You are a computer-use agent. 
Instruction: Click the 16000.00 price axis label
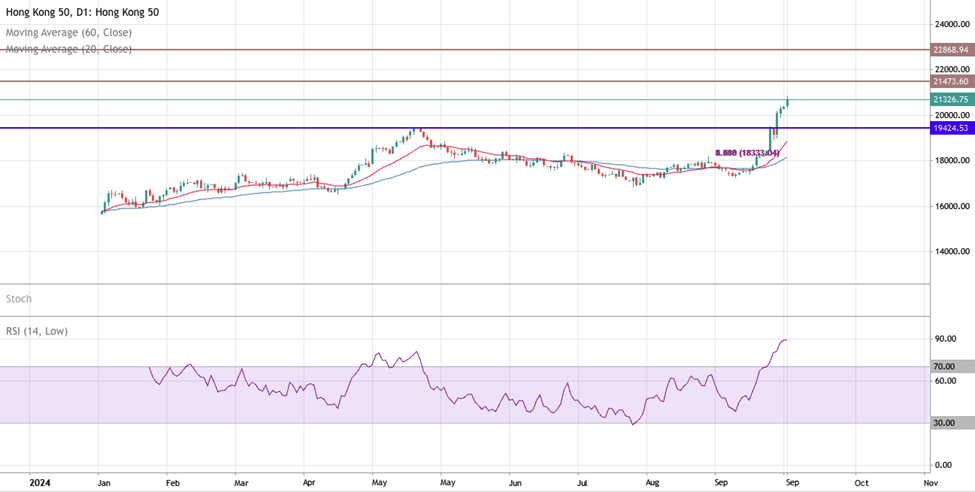pos(951,207)
